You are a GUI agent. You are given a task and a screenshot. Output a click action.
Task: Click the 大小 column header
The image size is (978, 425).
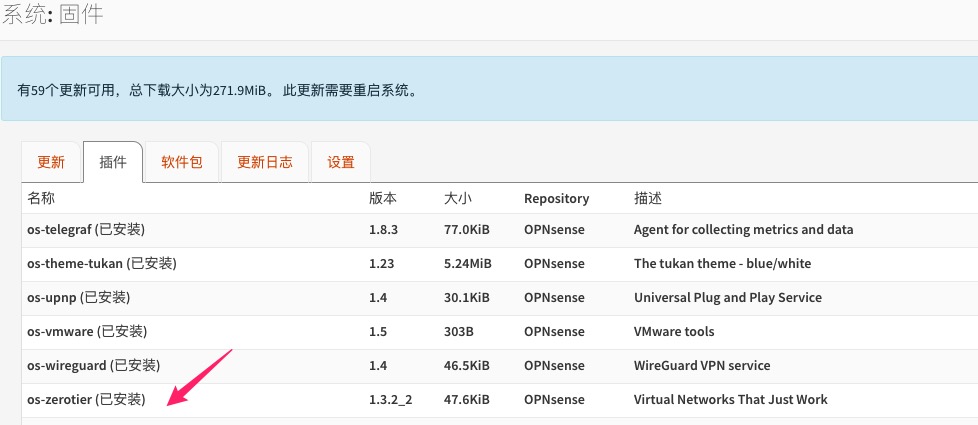458,198
